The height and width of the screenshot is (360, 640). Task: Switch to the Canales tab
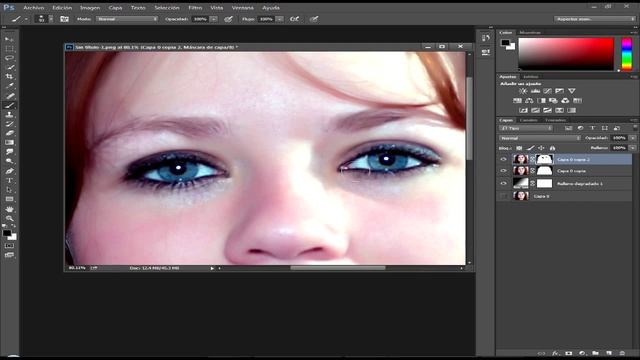(529, 120)
